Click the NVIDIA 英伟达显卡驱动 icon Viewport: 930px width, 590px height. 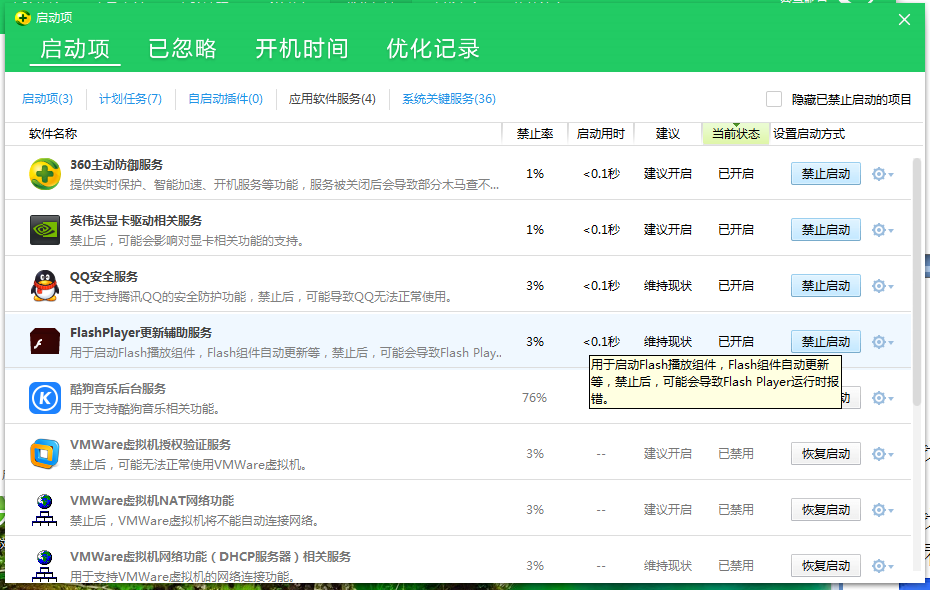point(45,230)
